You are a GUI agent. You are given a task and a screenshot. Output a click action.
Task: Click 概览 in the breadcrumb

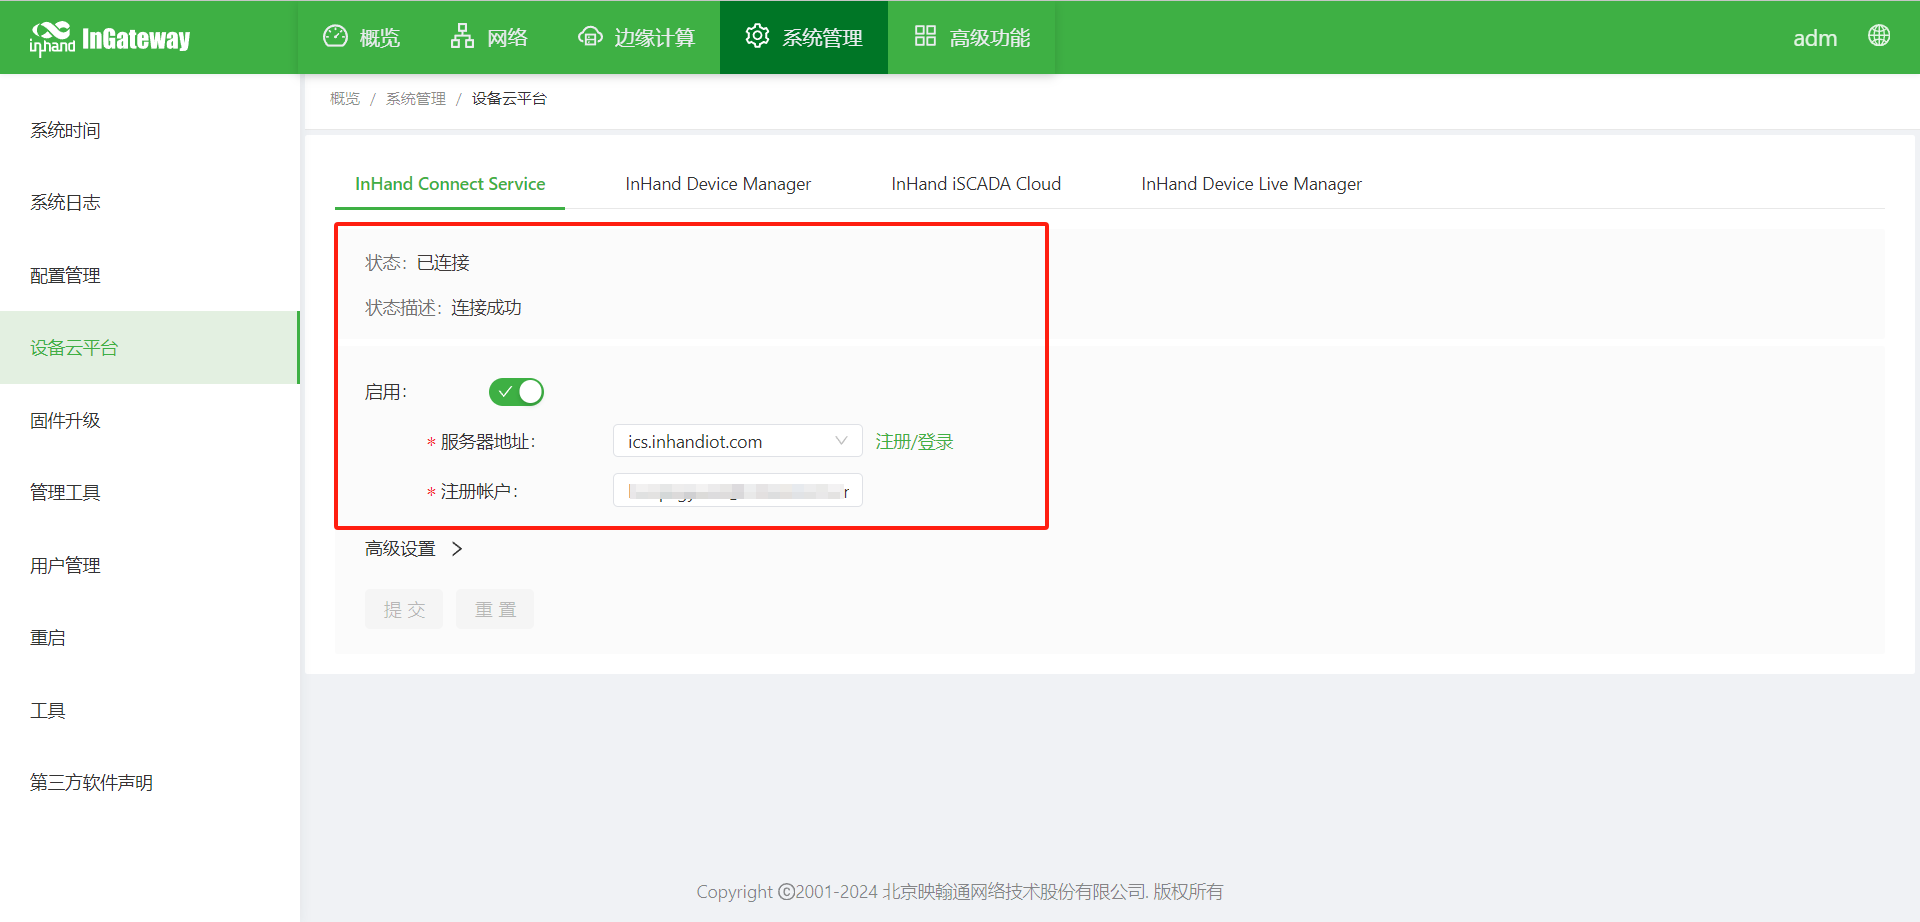345,99
